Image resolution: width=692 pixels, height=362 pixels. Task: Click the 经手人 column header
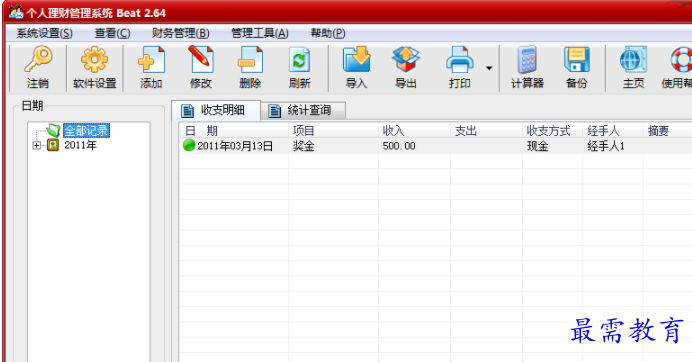613,131
